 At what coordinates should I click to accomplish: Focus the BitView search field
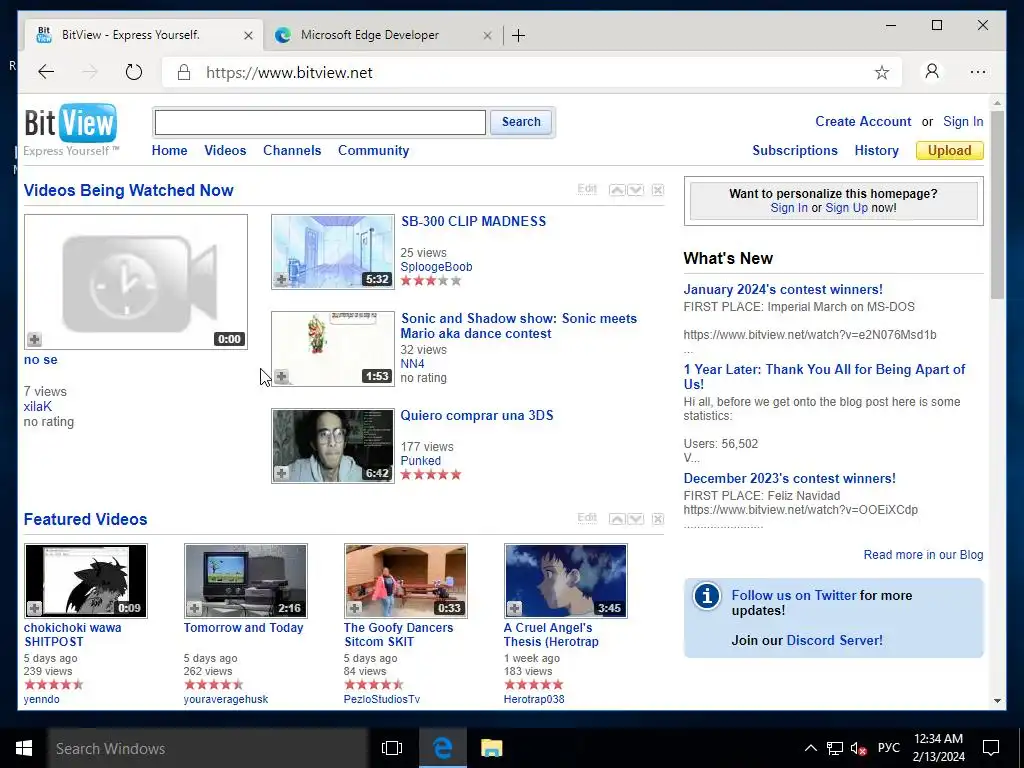point(320,122)
